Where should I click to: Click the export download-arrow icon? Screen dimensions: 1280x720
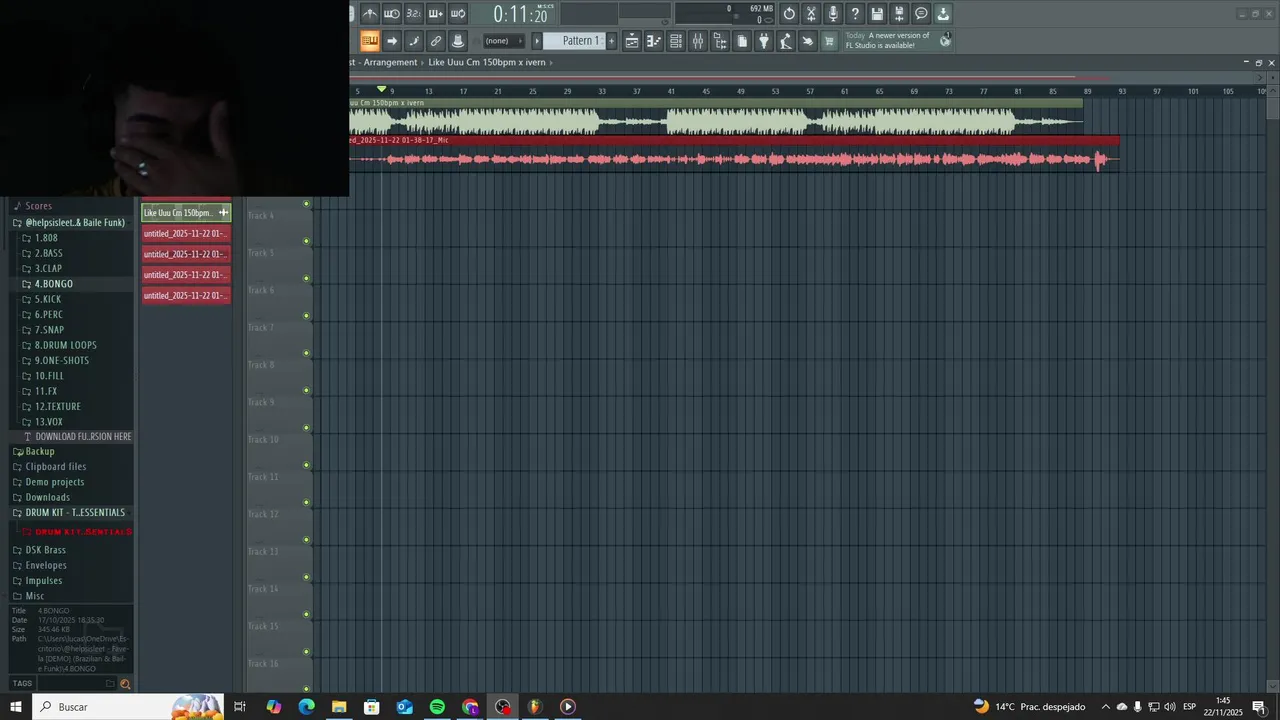[943, 14]
